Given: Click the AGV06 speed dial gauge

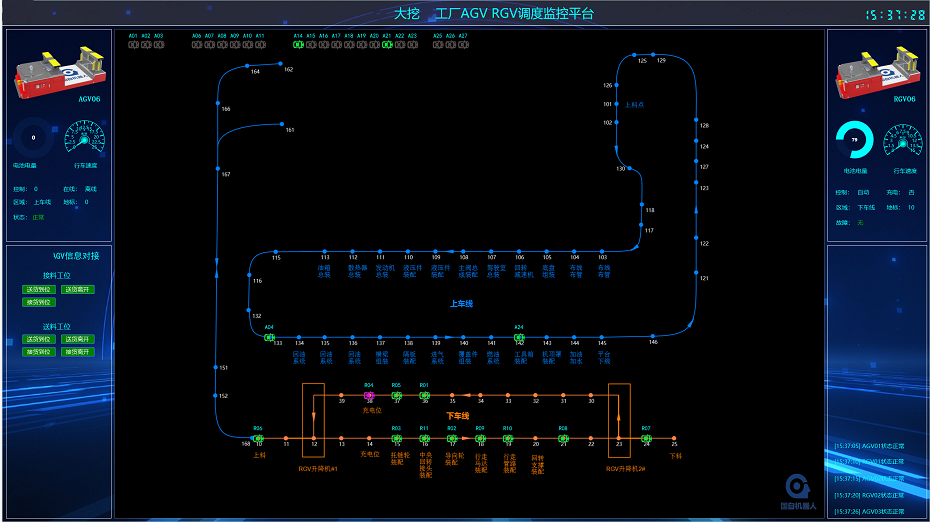Looking at the screenshot, I should click(83, 139).
